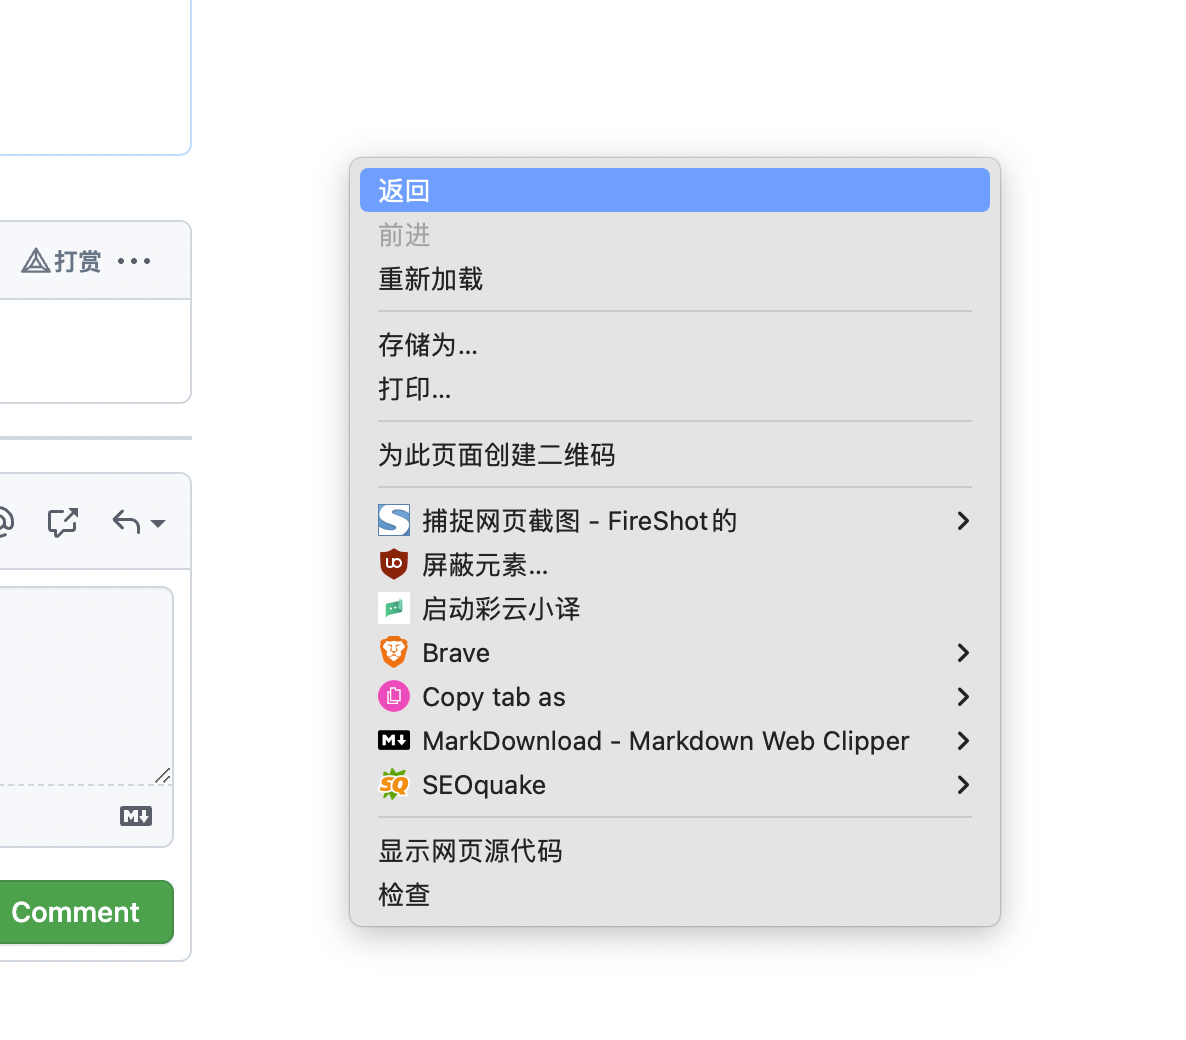The height and width of the screenshot is (1040, 1186).
Task: Click the FireShot extension icon
Action: point(394,520)
